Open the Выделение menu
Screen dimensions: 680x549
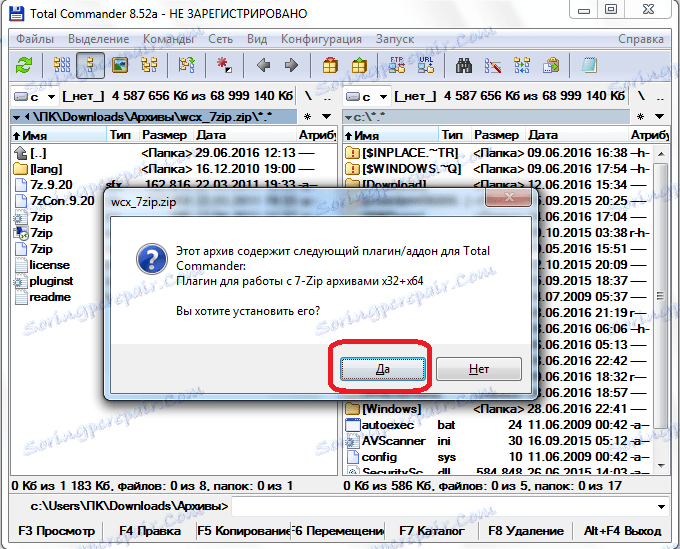click(98, 39)
